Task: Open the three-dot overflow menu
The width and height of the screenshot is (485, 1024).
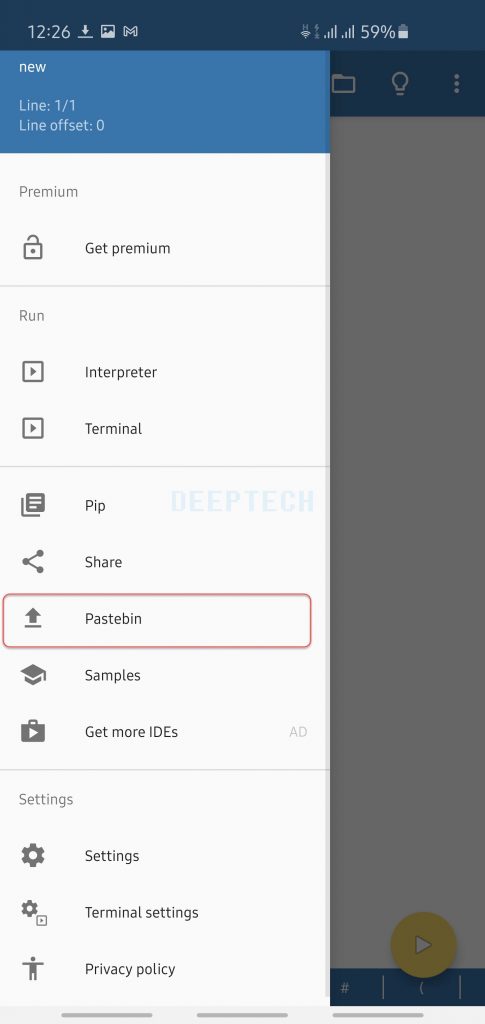Action: pos(456,84)
